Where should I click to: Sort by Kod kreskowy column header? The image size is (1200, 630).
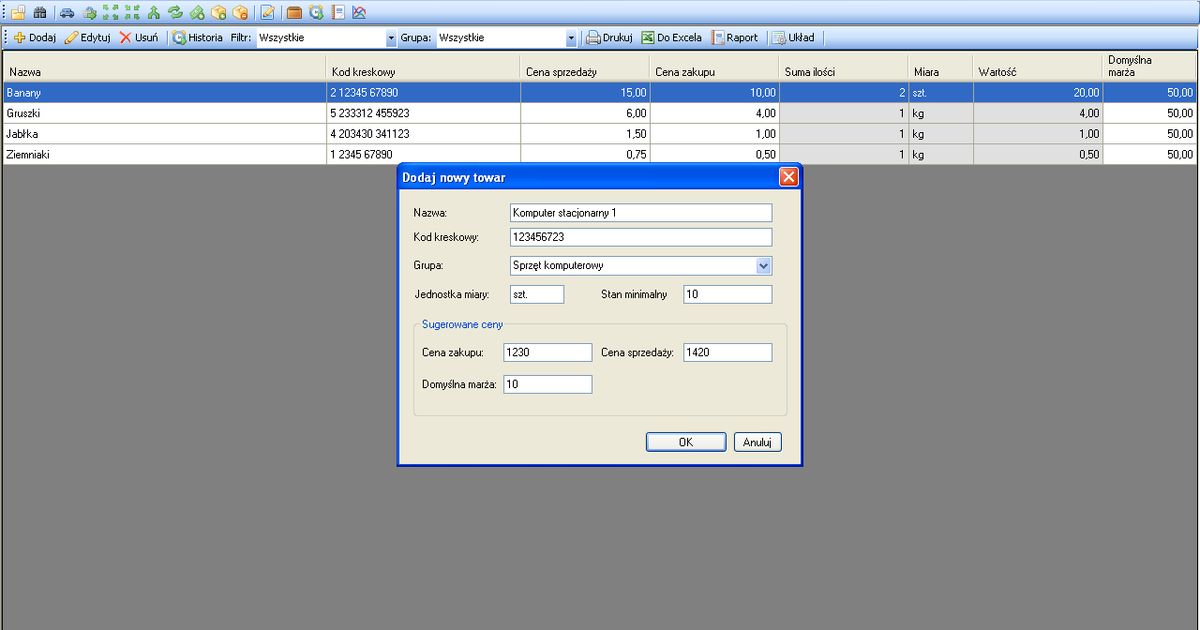point(423,67)
